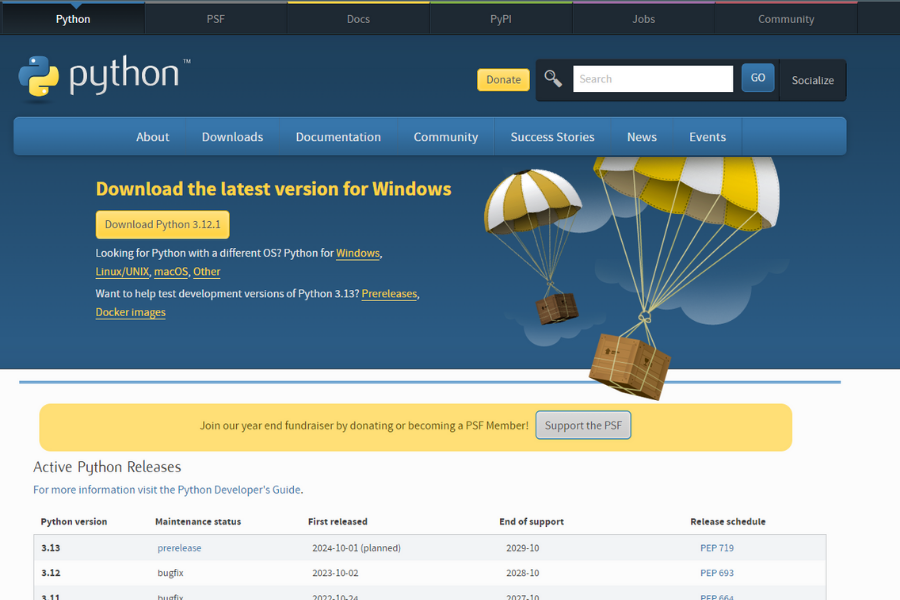
Task: Open PEP 719 release schedule
Action: (x=717, y=548)
